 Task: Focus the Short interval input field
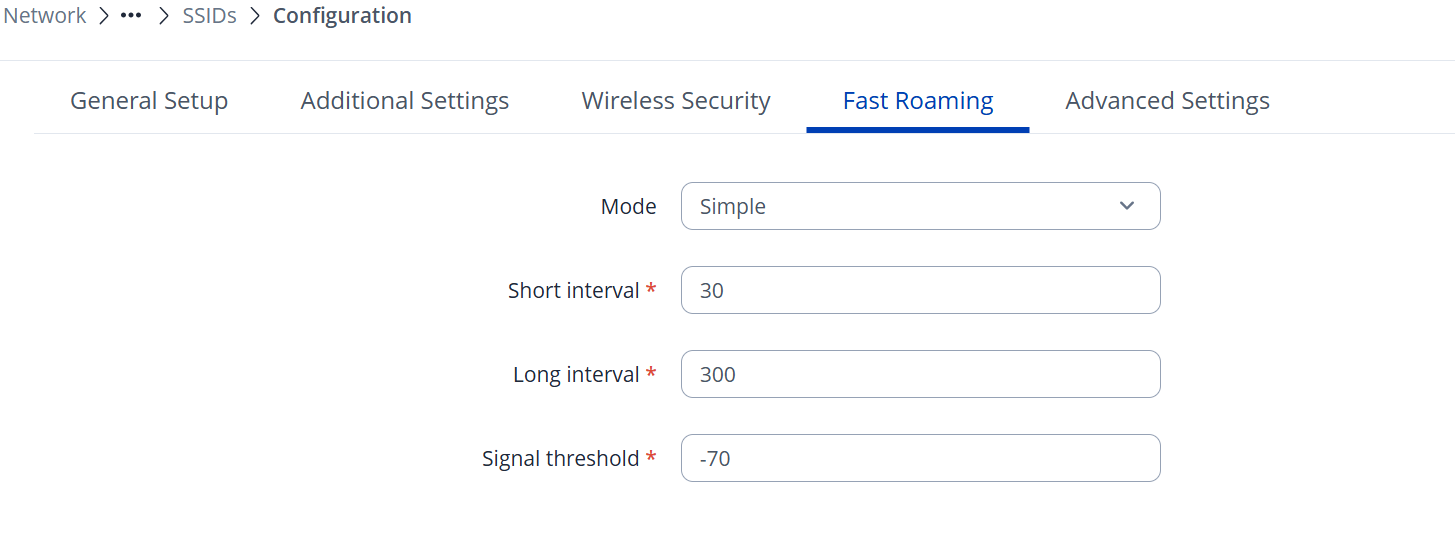[x=920, y=290]
